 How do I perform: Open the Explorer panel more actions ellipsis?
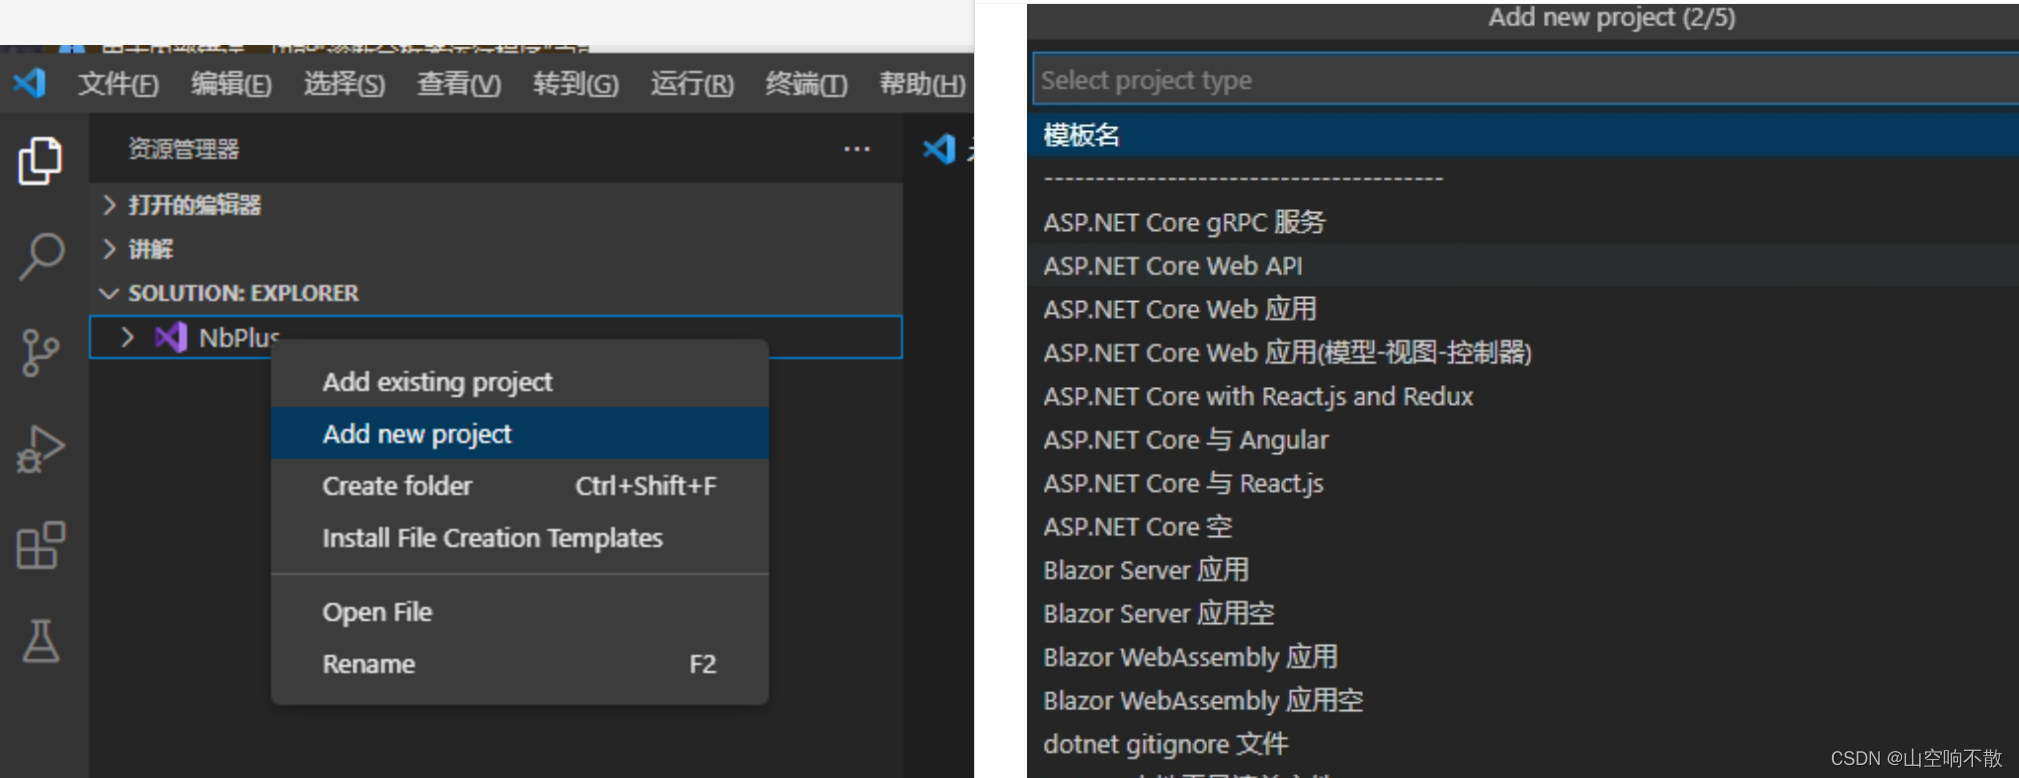[x=857, y=149]
